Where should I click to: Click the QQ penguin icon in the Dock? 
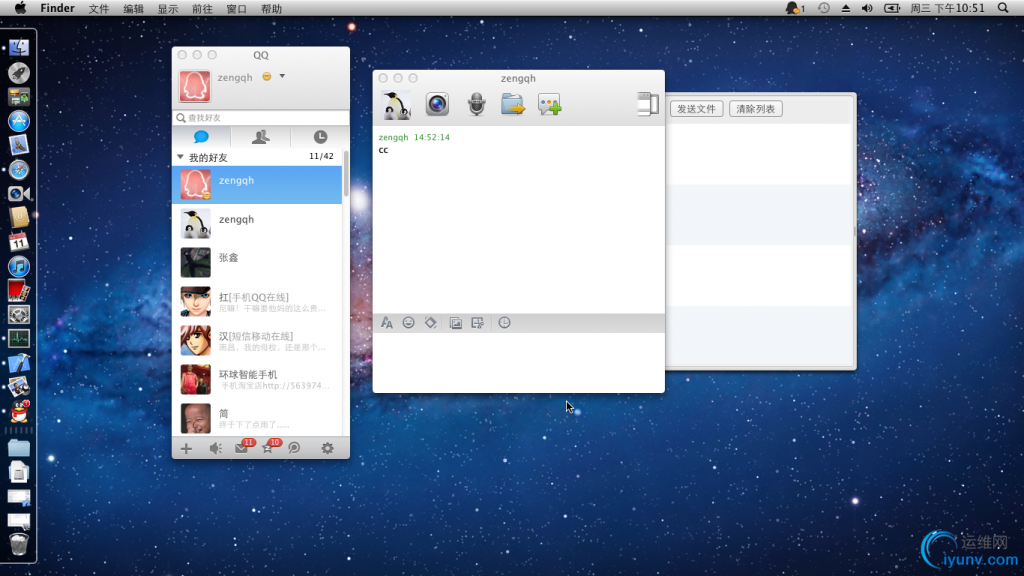tap(20, 411)
